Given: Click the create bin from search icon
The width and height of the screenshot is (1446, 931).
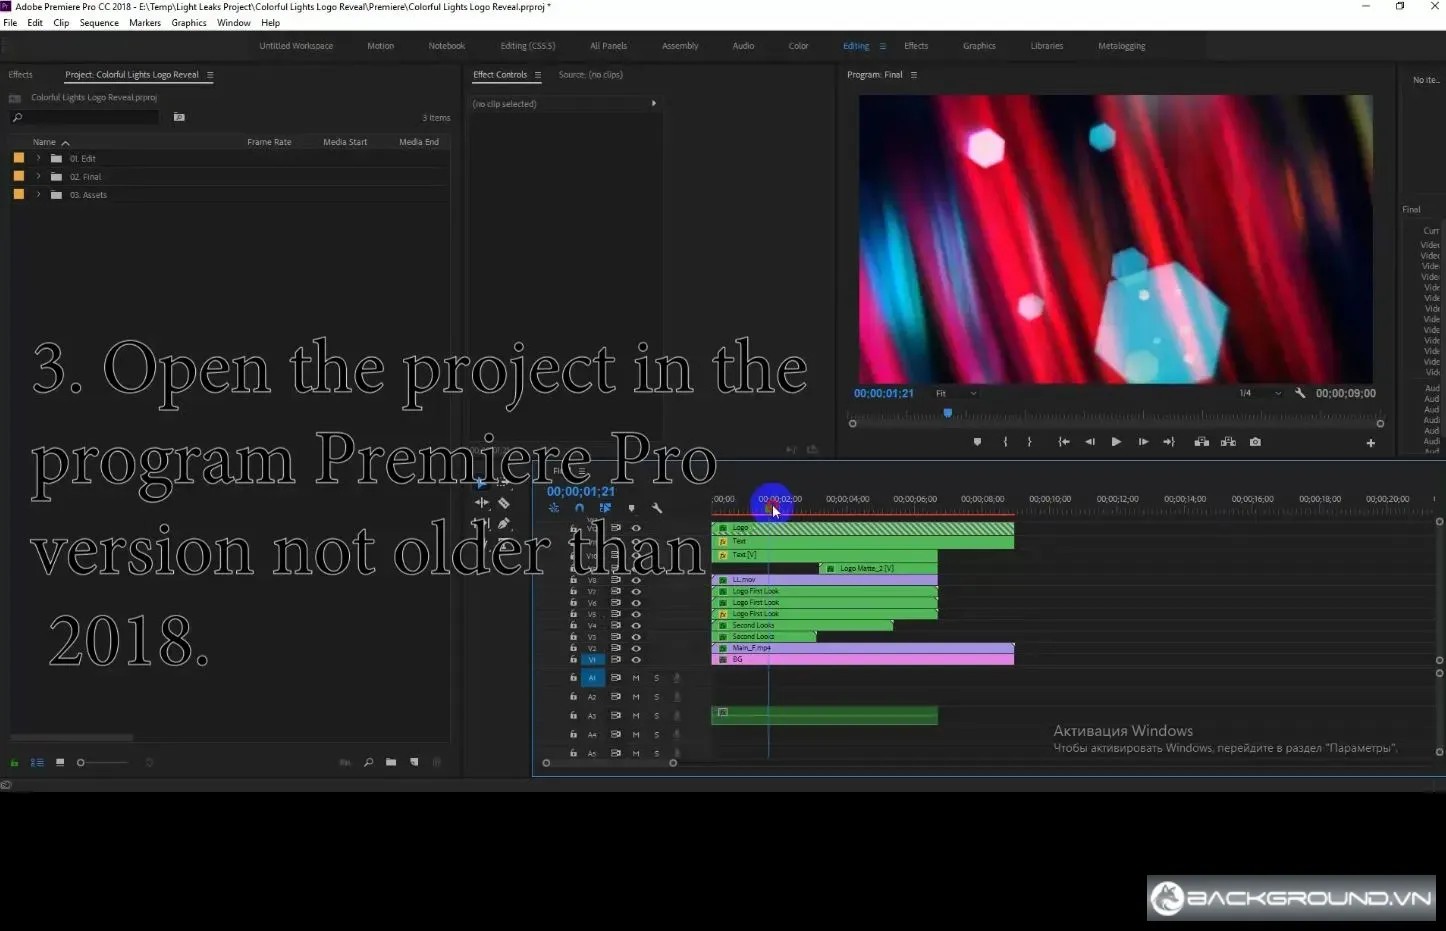Looking at the screenshot, I should click(179, 117).
